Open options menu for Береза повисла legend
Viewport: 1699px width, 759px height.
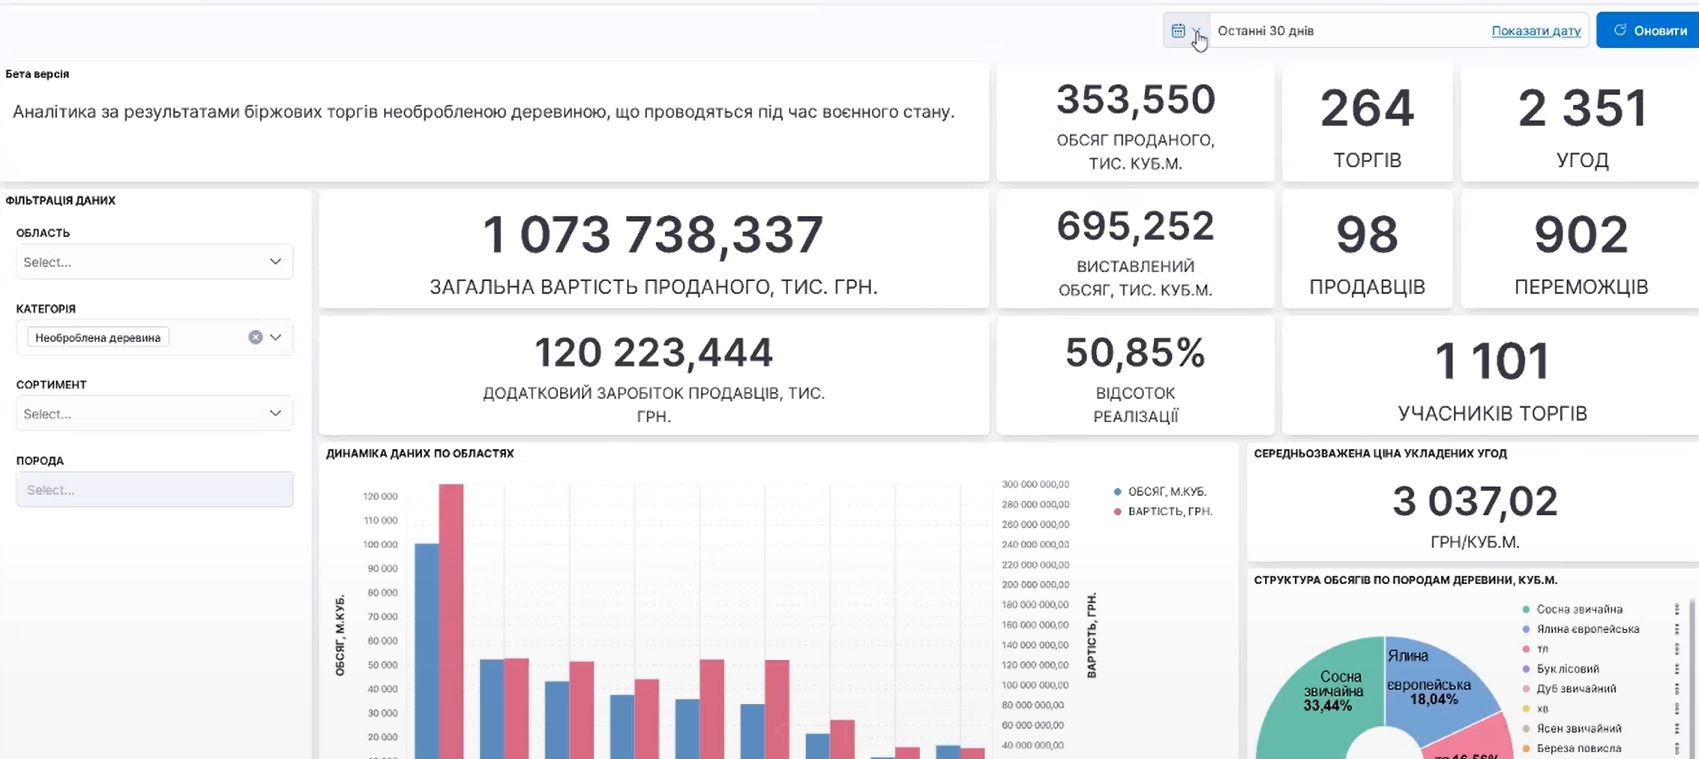point(1677,748)
